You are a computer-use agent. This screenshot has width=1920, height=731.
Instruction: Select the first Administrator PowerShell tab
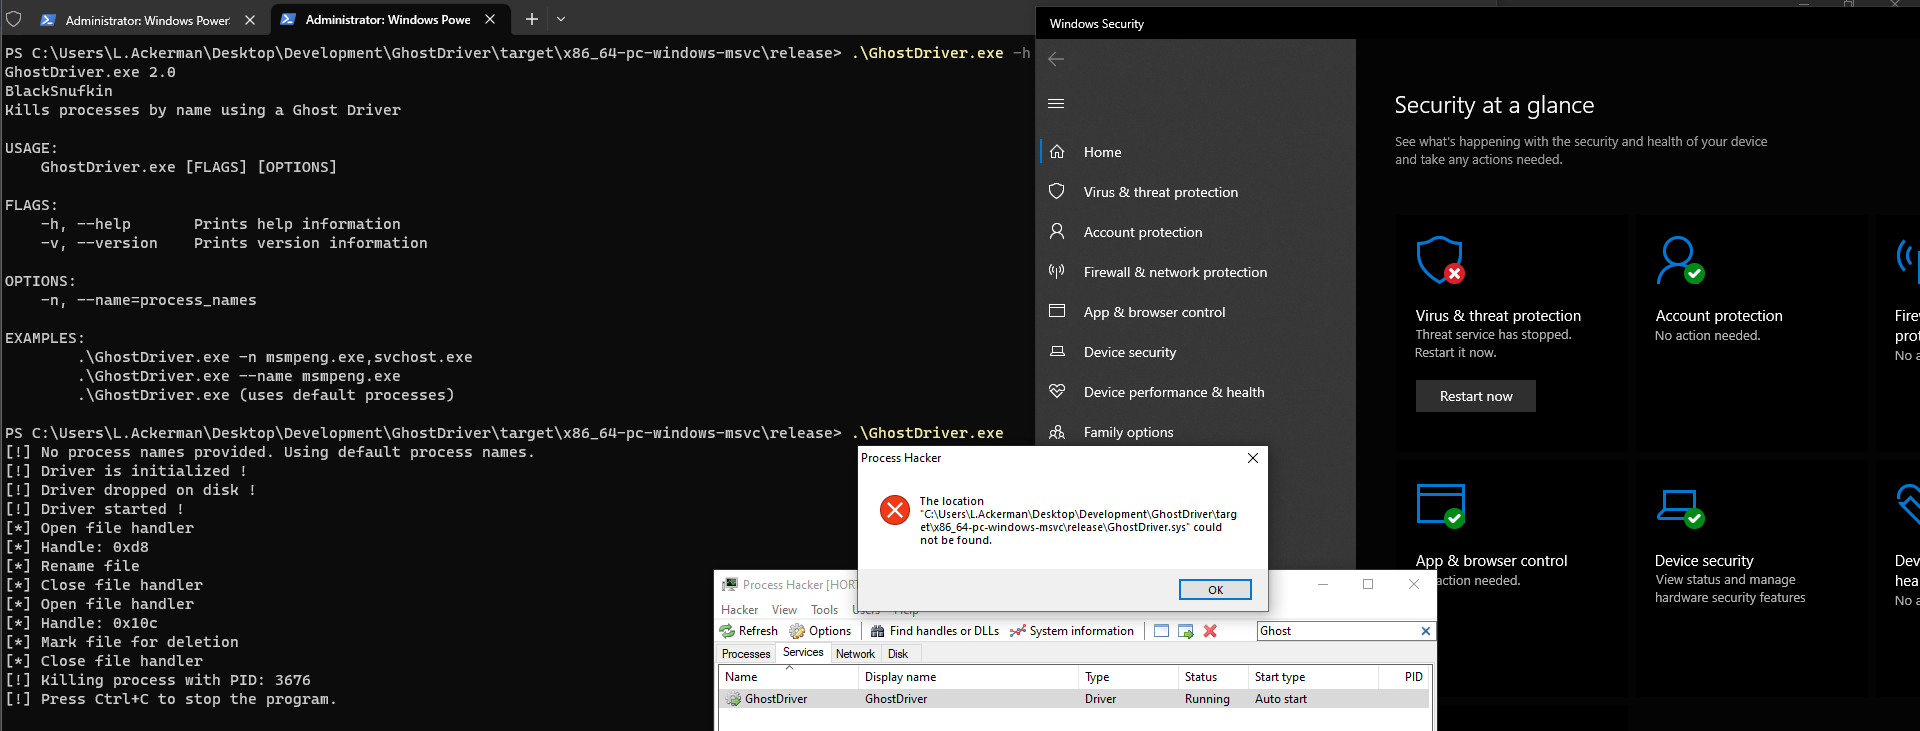click(148, 20)
